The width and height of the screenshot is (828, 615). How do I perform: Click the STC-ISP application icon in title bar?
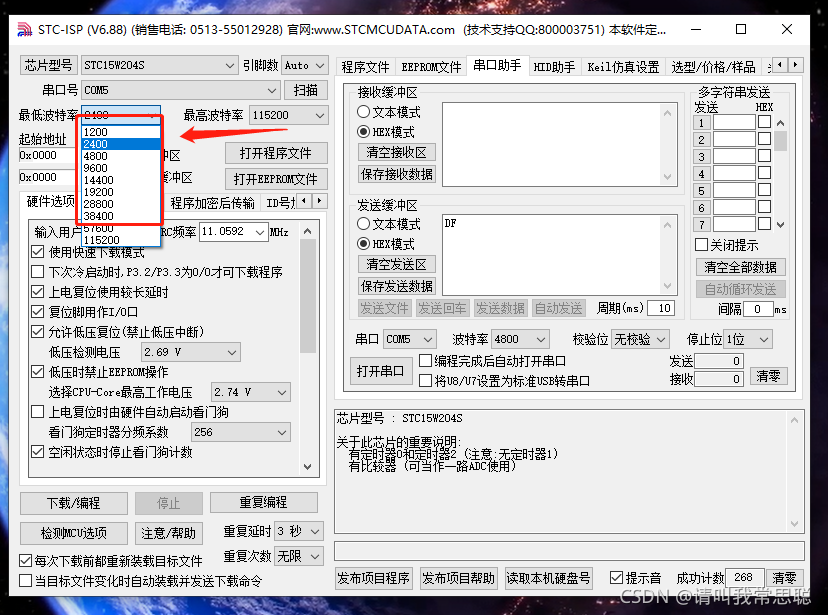pos(24,30)
